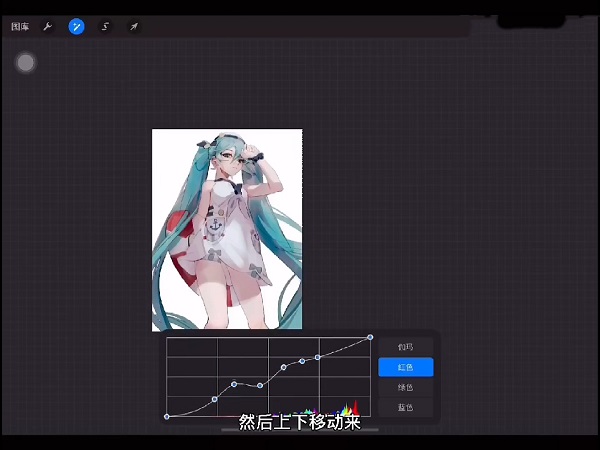The width and height of the screenshot is (600, 450).
Task: Select the third curve node from the left
Action: pos(234,383)
